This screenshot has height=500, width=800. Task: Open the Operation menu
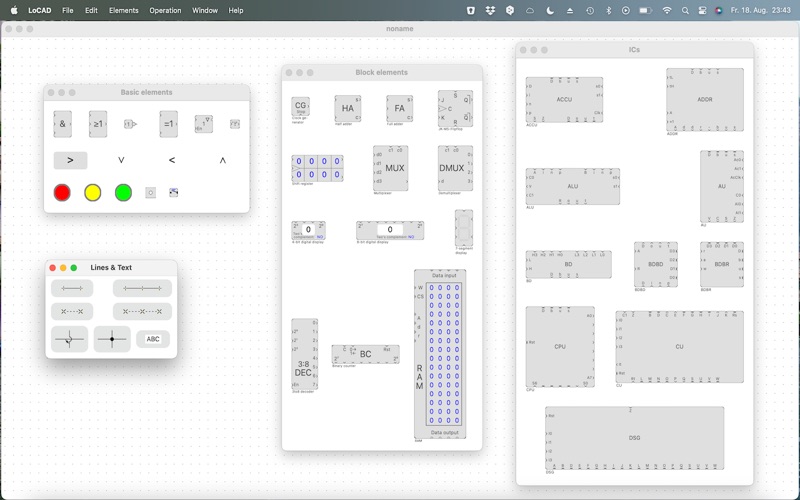click(165, 10)
